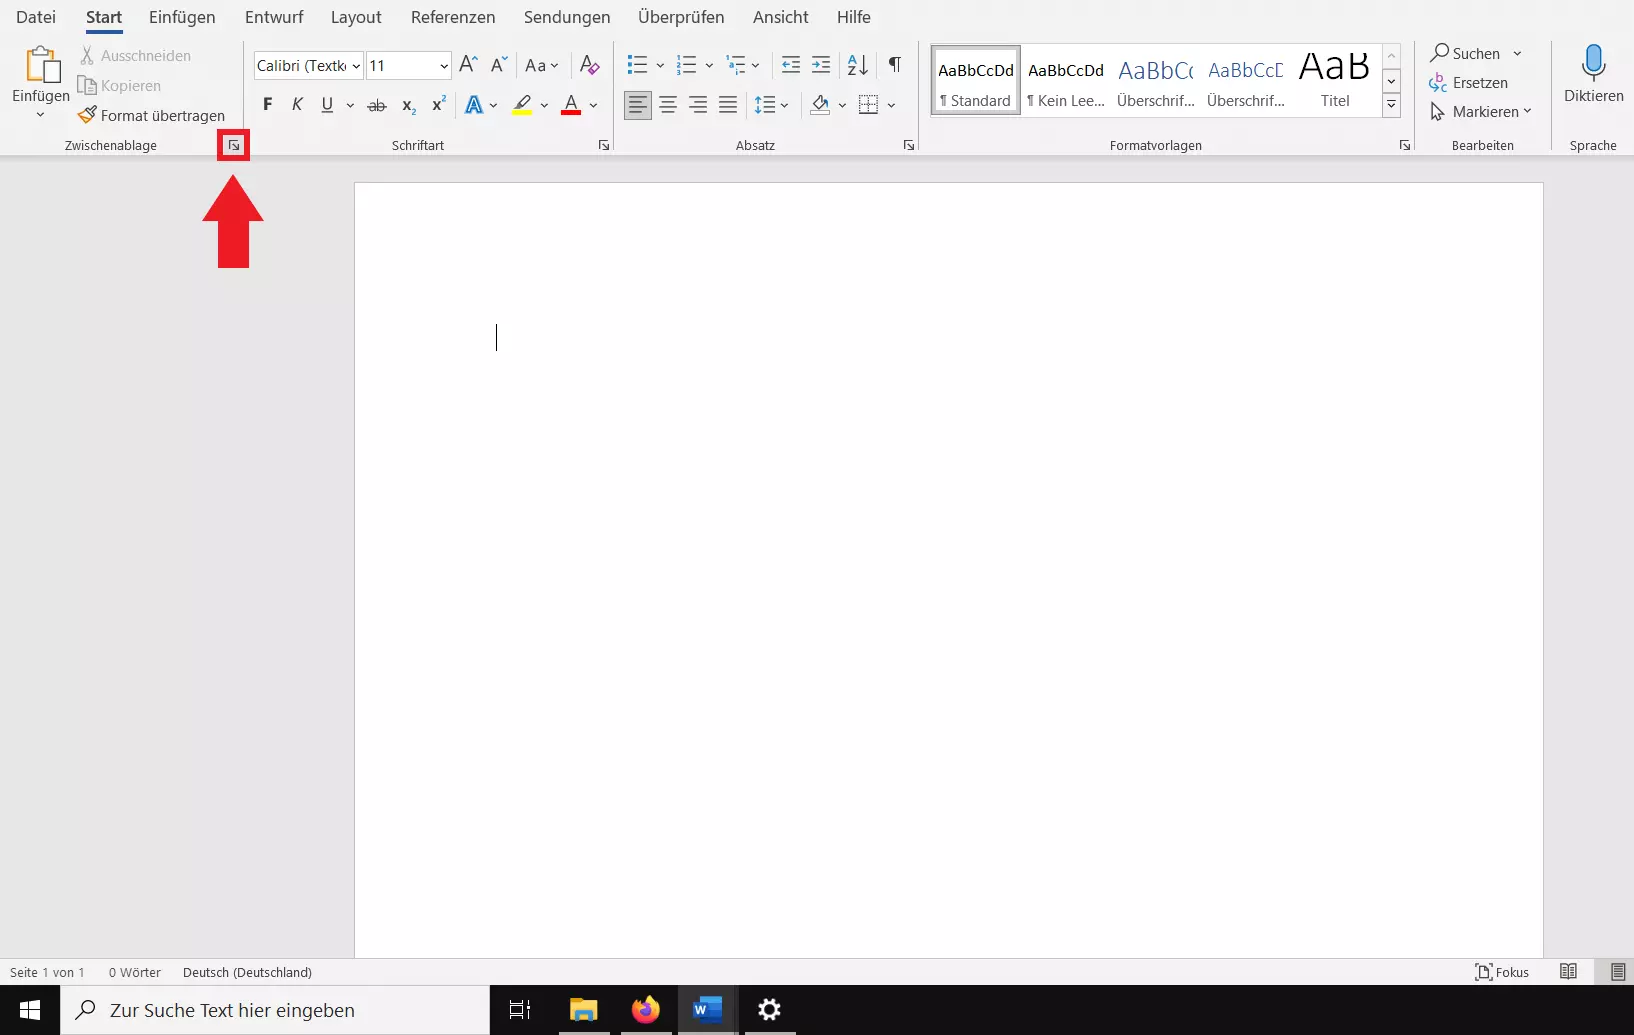Screen dimensions: 1634x1035
Task: Switch to read mode view icon
Action: click(x=1568, y=972)
